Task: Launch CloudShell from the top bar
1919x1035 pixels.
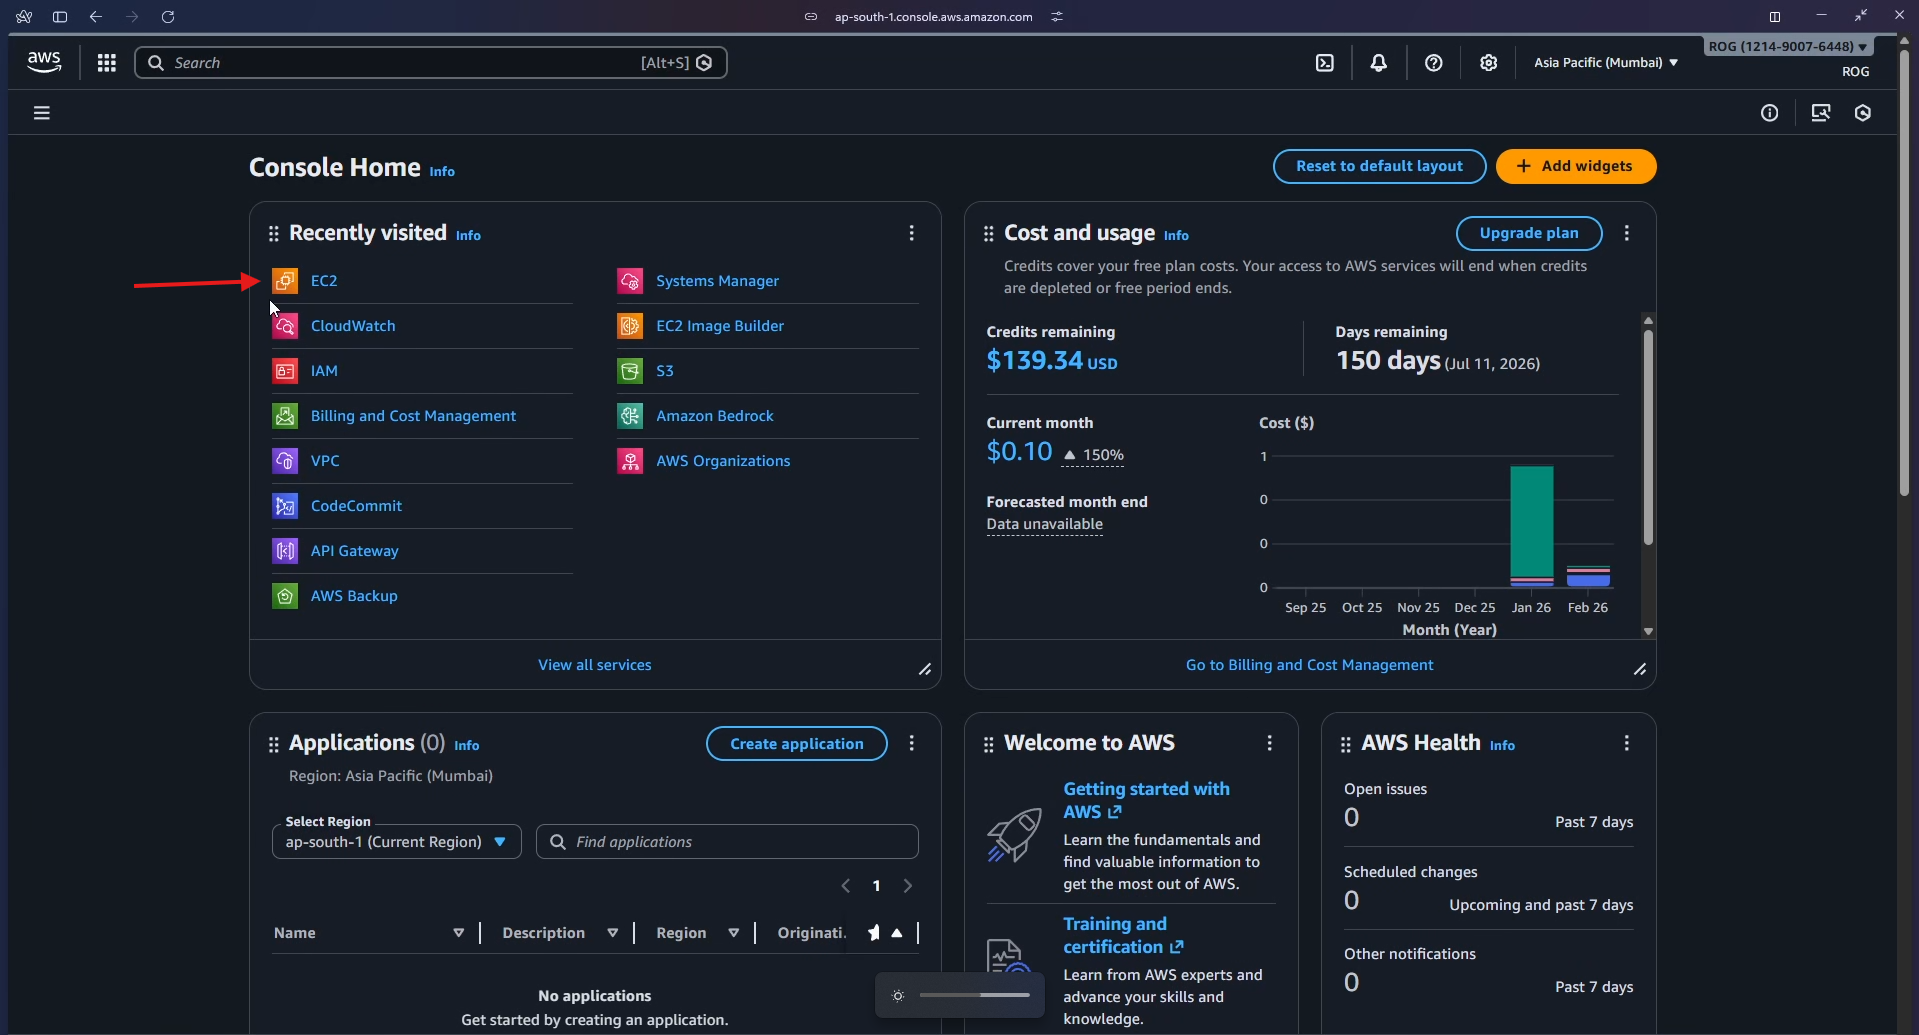Action: tap(1325, 62)
